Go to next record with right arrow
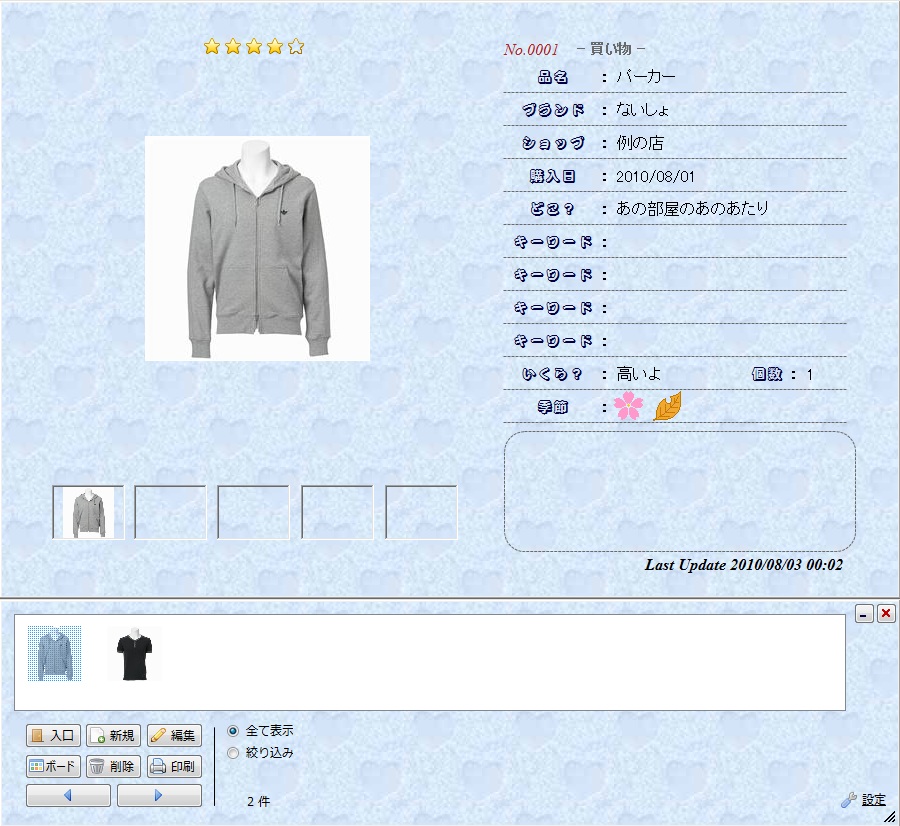The width and height of the screenshot is (900, 826). (x=159, y=796)
